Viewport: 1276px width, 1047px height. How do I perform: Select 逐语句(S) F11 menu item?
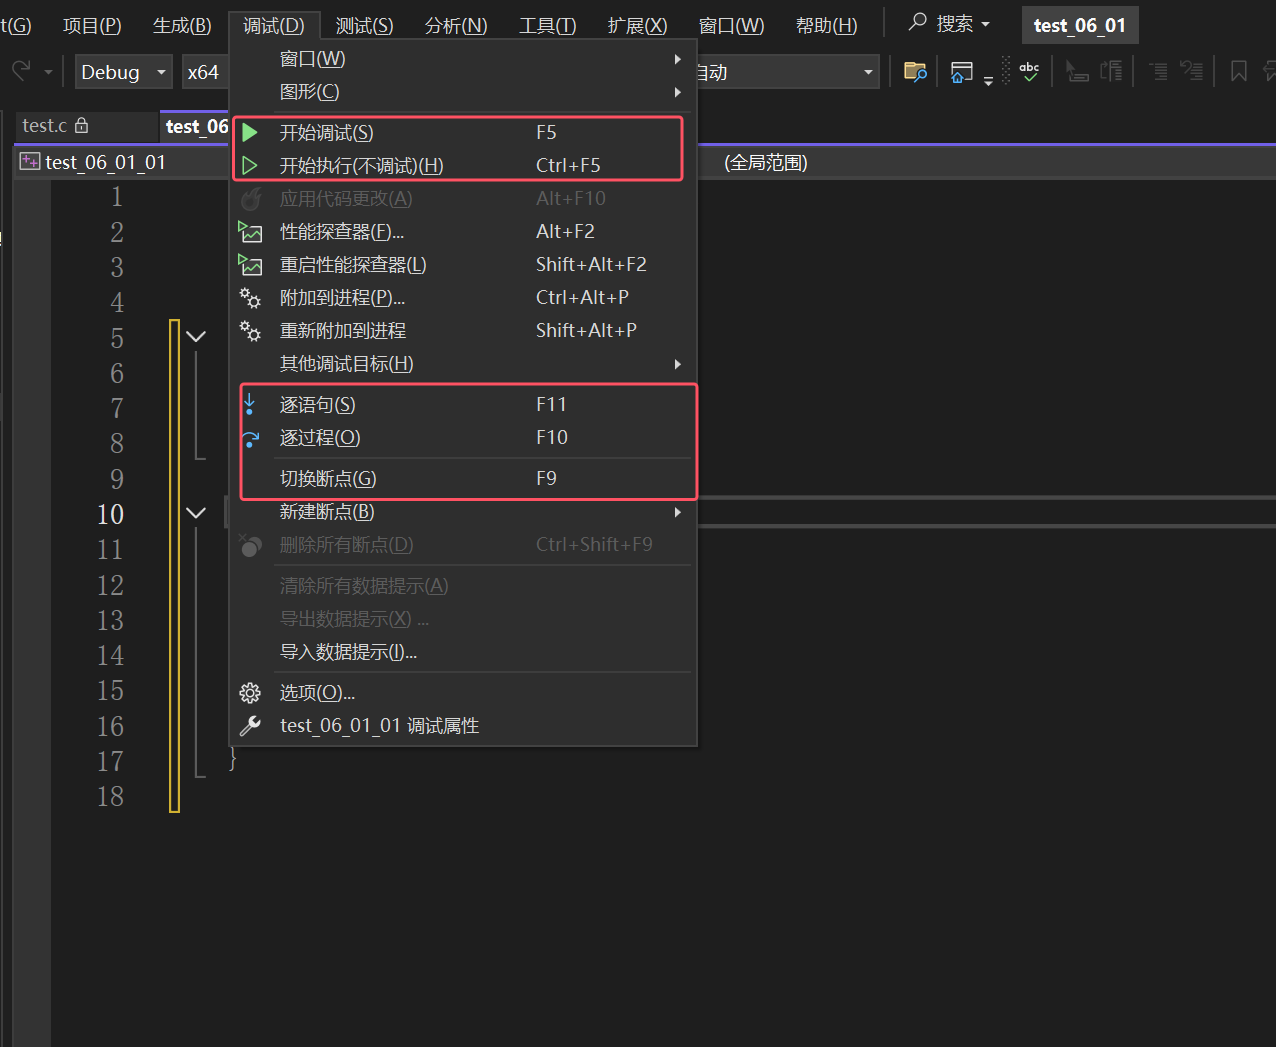coord(463,404)
